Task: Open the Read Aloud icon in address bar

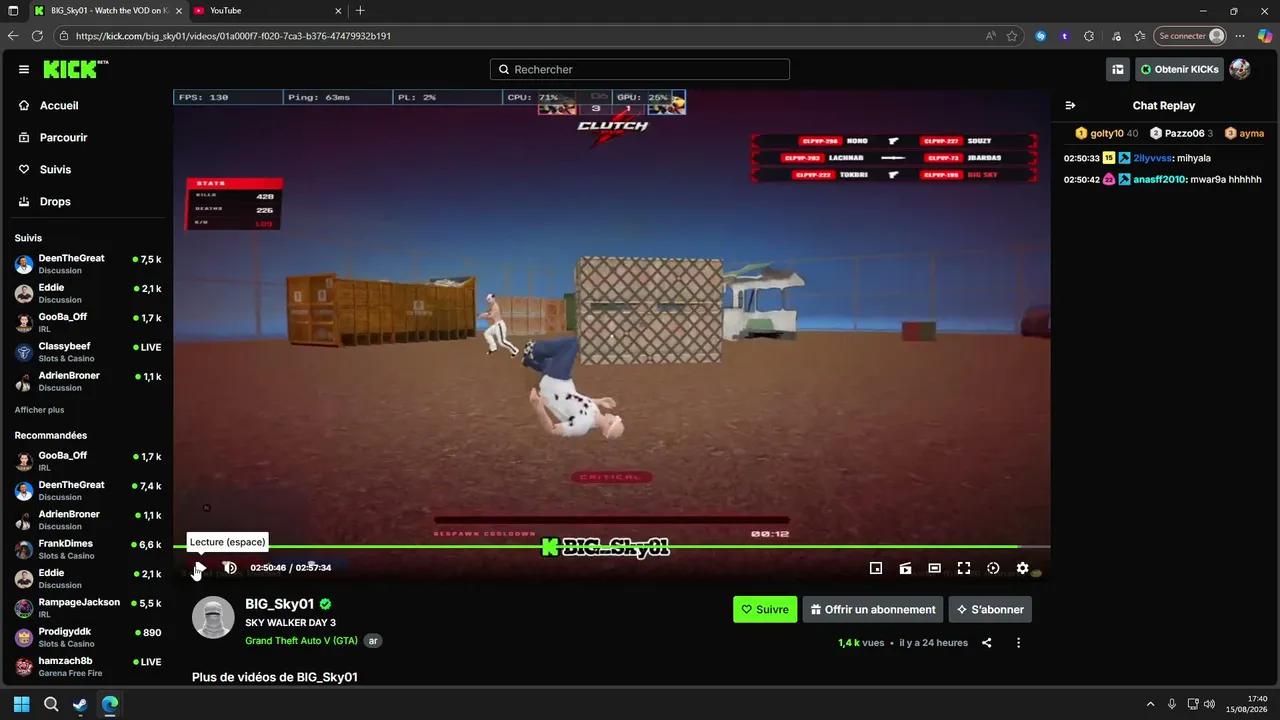Action: pyautogui.click(x=990, y=36)
